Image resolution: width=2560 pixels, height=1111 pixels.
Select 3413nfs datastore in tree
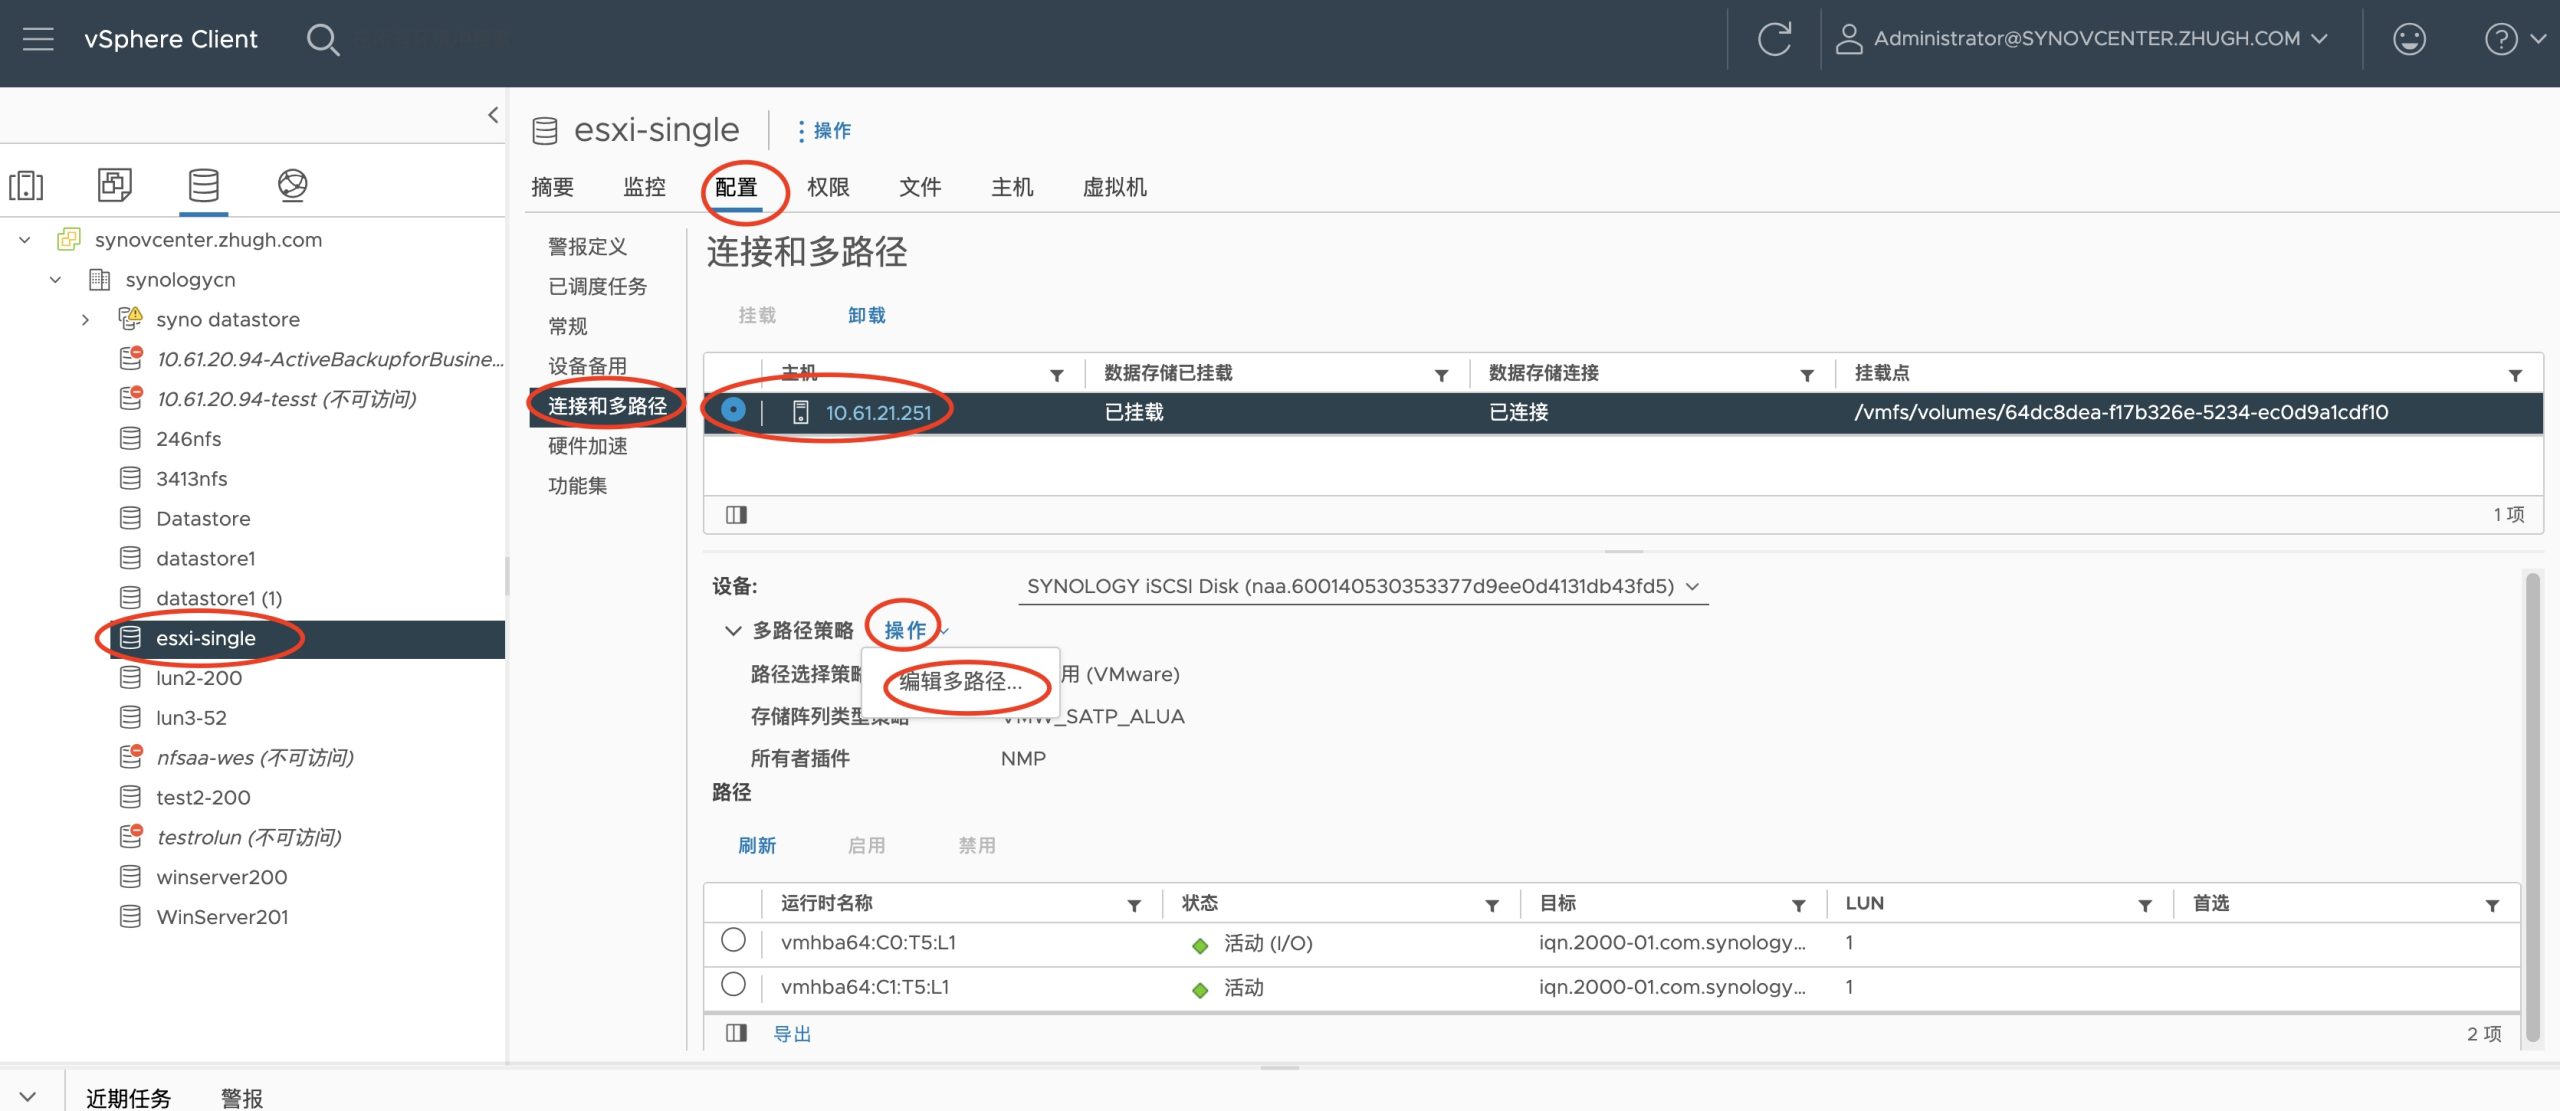coord(191,479)
